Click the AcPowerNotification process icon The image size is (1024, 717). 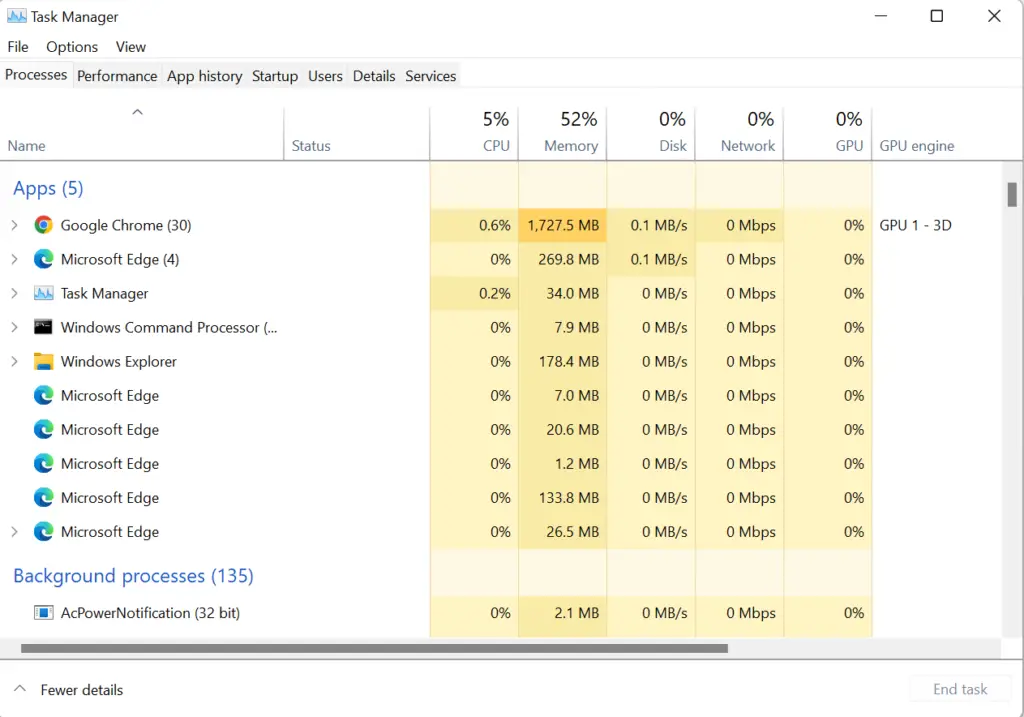(x=43, y=613)
